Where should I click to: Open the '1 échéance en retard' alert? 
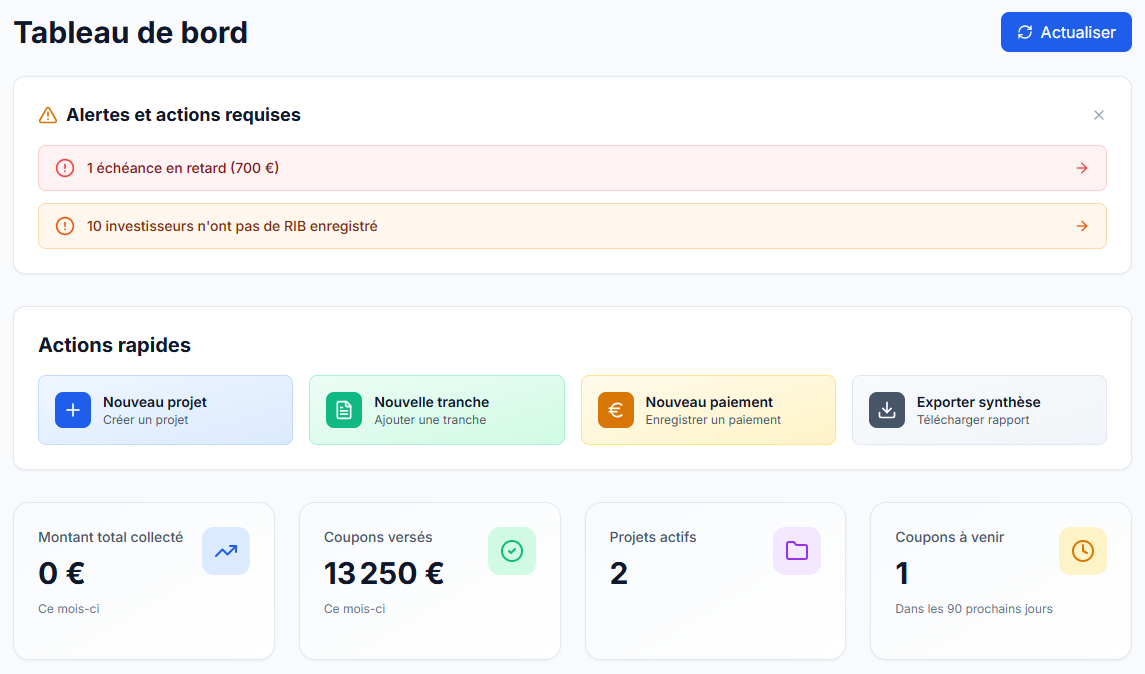[183, 168]
